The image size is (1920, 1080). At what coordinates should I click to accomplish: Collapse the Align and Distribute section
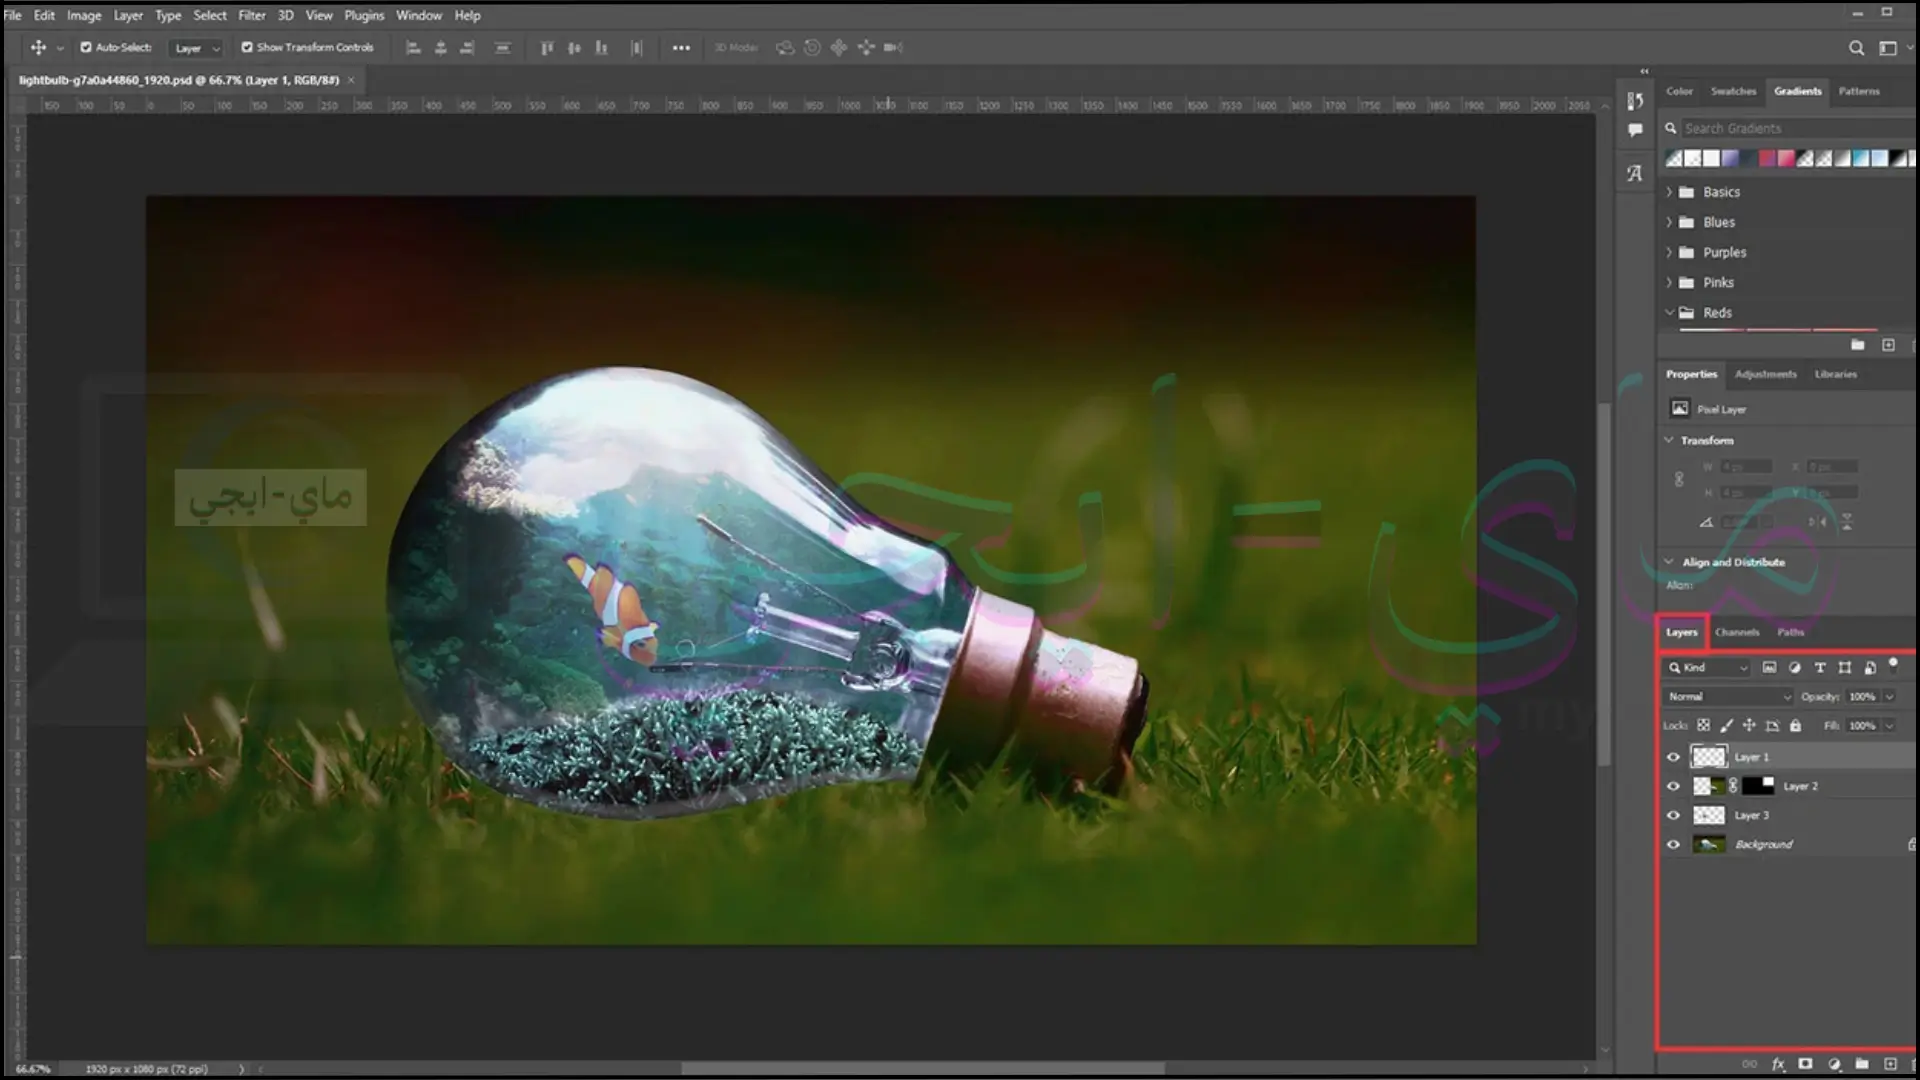[x=1669, y=561]
